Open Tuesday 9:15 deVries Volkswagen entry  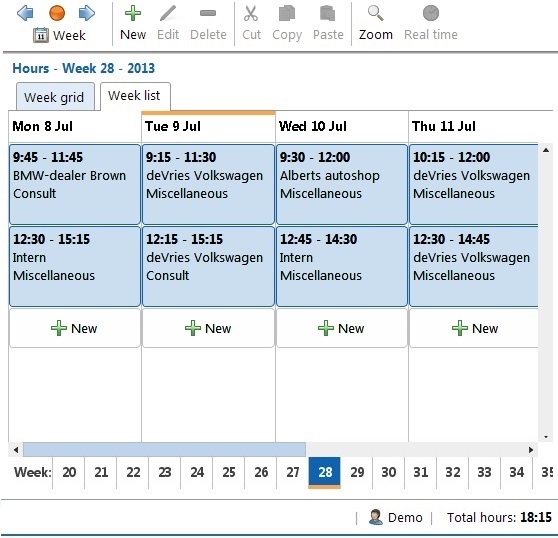tap(208, 184)
